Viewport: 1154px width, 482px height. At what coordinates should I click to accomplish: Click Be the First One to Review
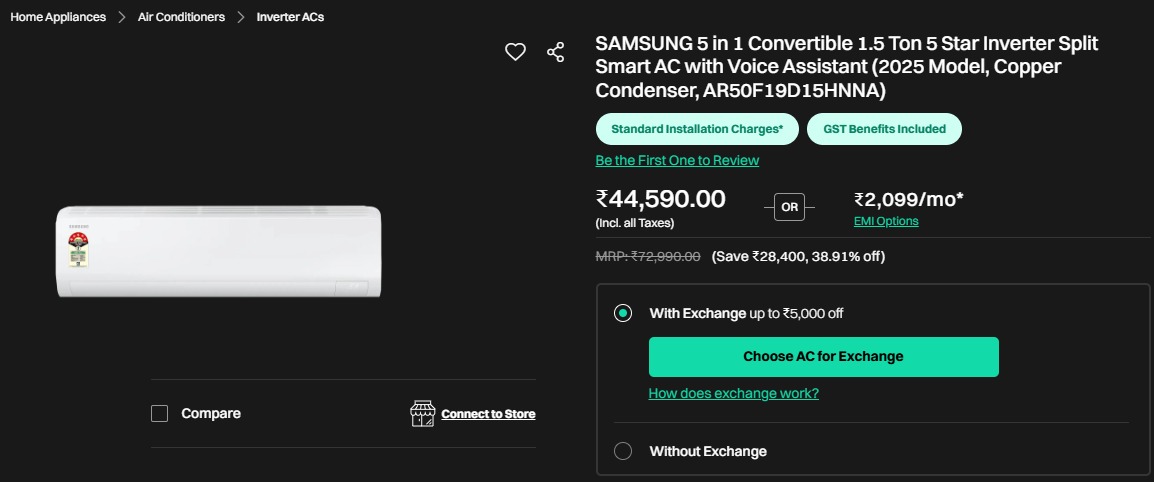677,160
